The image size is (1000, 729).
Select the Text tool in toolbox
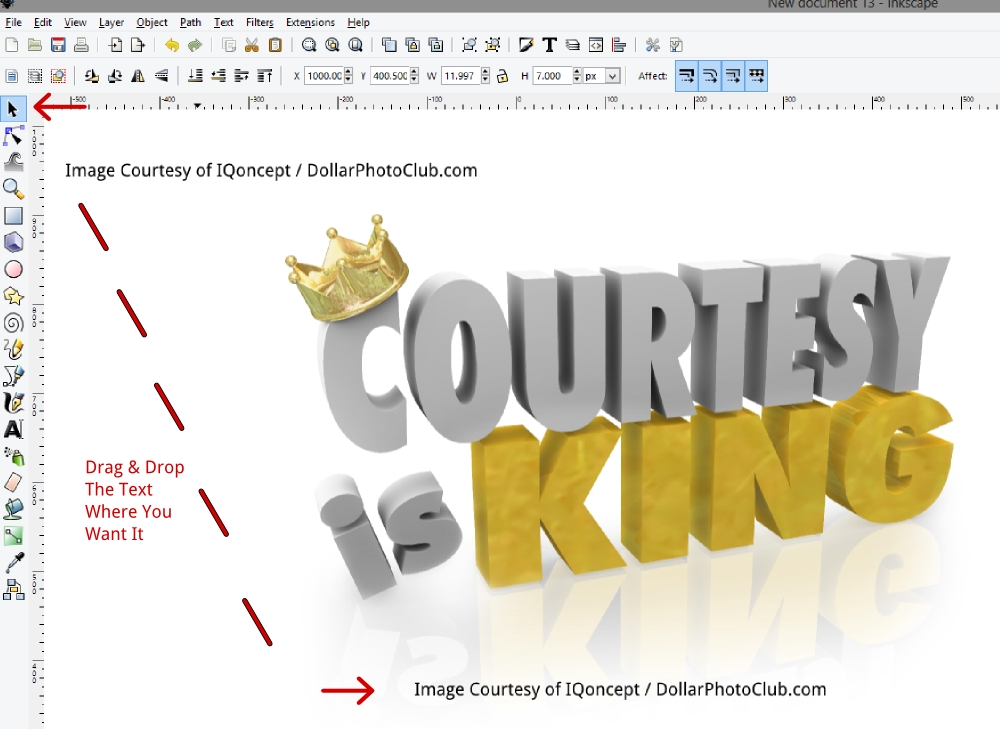[13, 429]
